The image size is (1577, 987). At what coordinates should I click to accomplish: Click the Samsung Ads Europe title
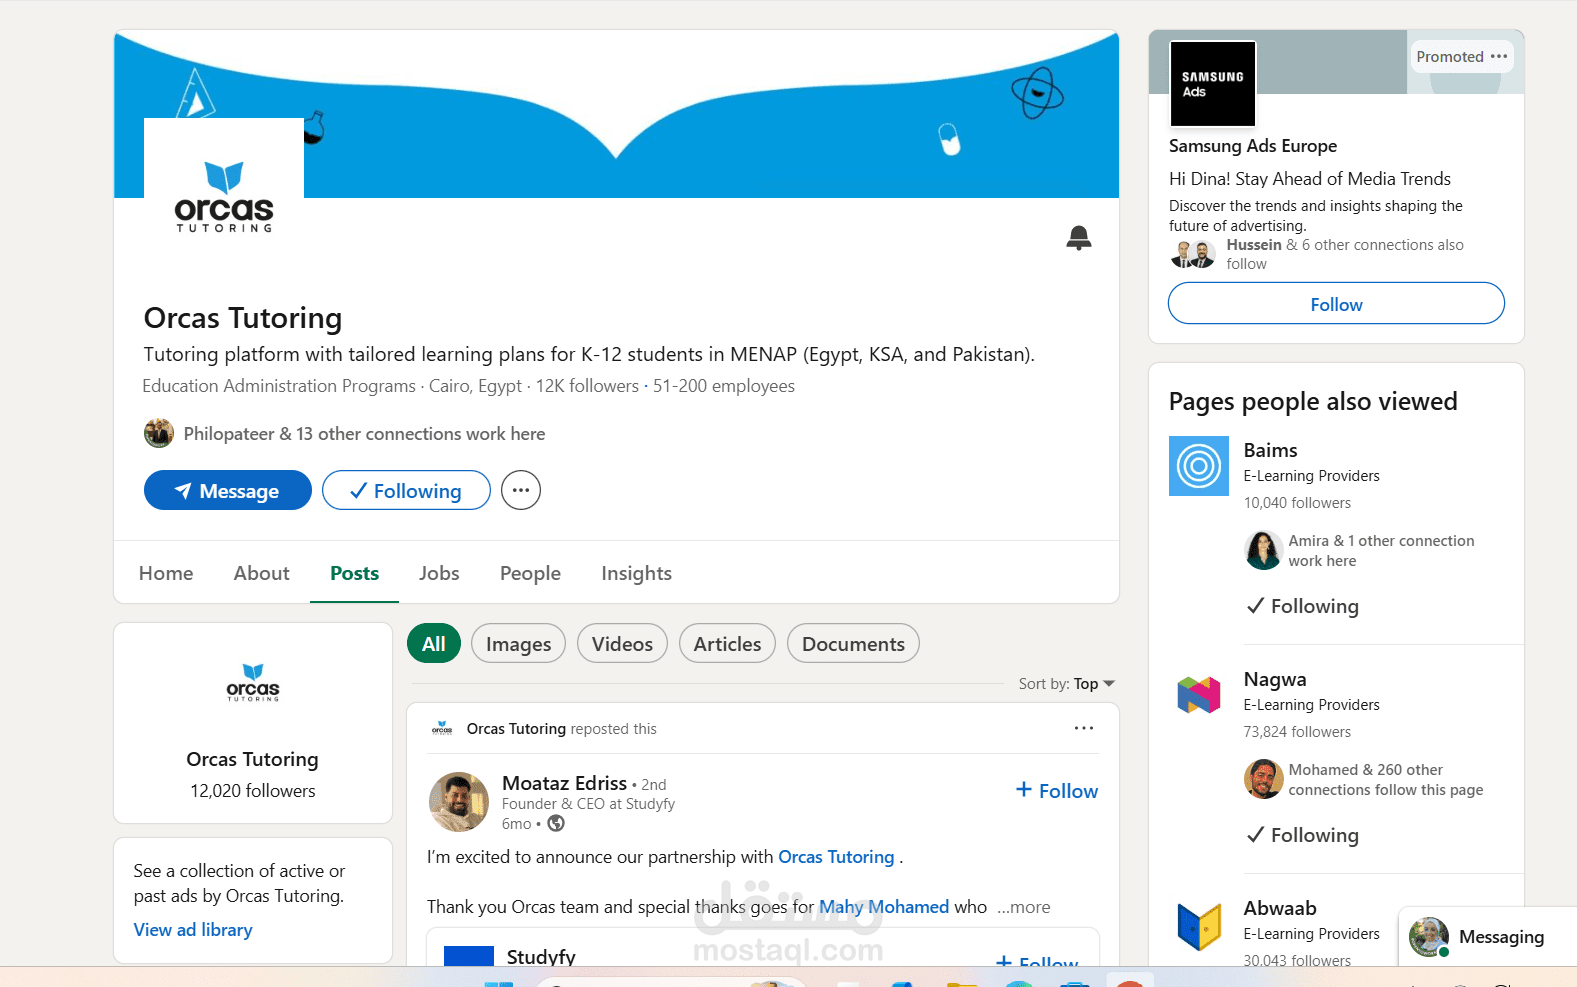pos(1253,146)
